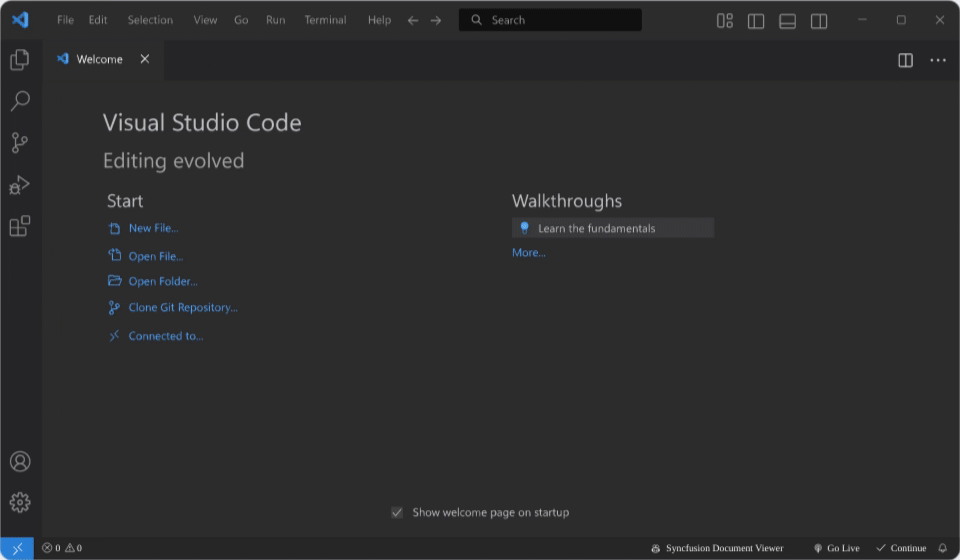
Task: Minimize the VS Code window
Action: [x=862, y=20]
